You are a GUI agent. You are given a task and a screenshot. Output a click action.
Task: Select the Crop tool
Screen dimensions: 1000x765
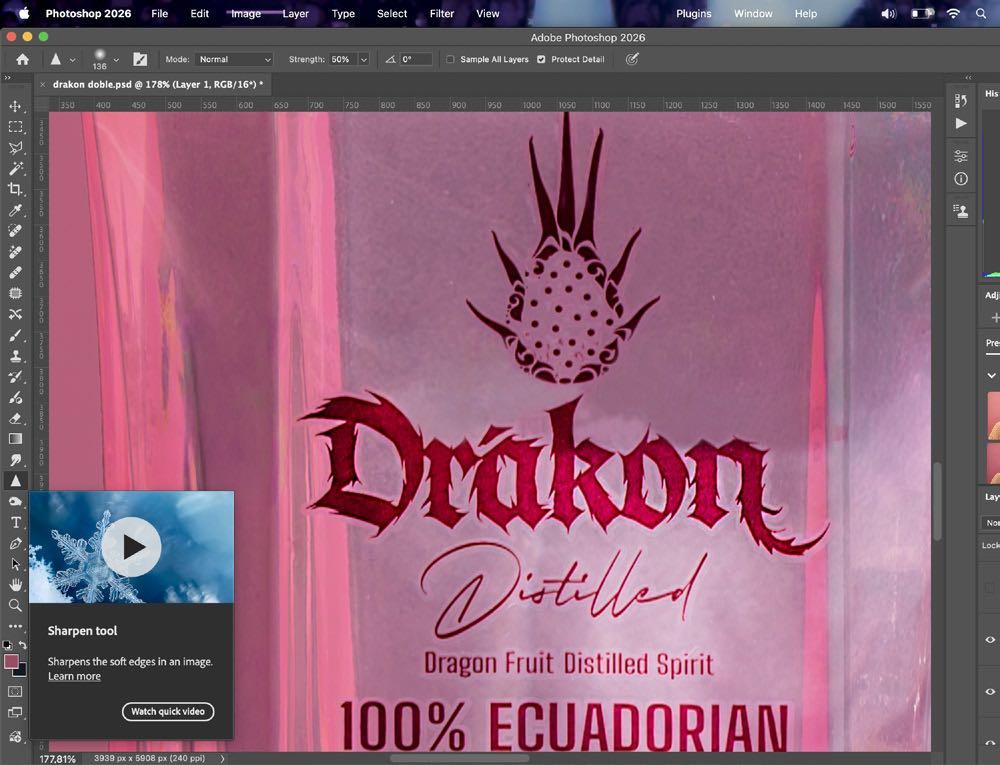click(15, 189)
